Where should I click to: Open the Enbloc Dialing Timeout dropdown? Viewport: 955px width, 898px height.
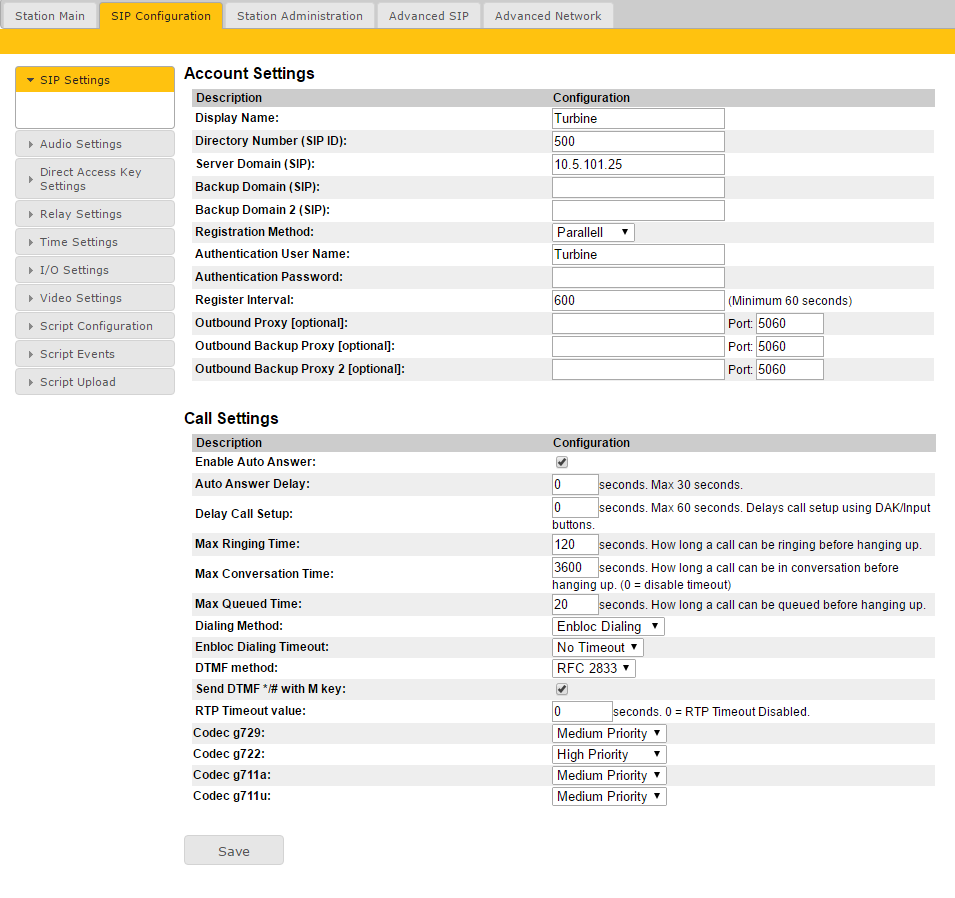pyautogui.click(x=598, y=647)
